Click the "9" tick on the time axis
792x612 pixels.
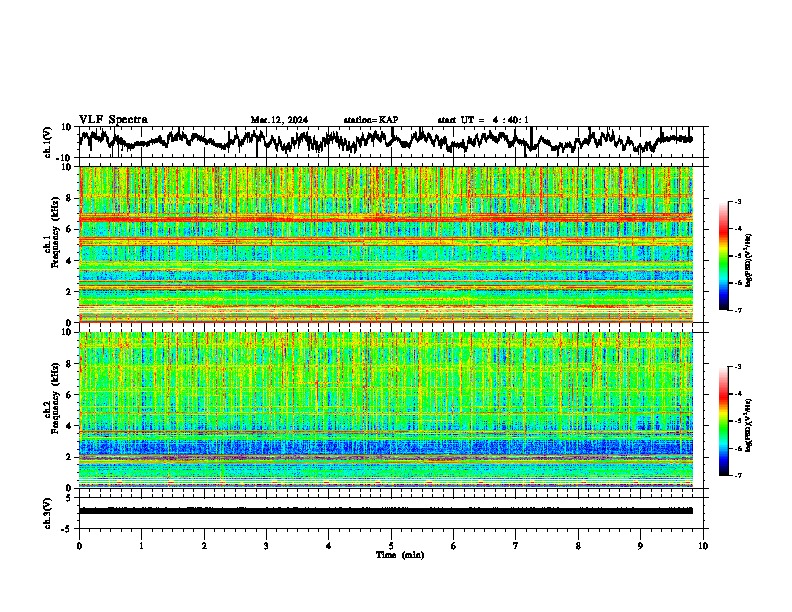tap(640, 546)
